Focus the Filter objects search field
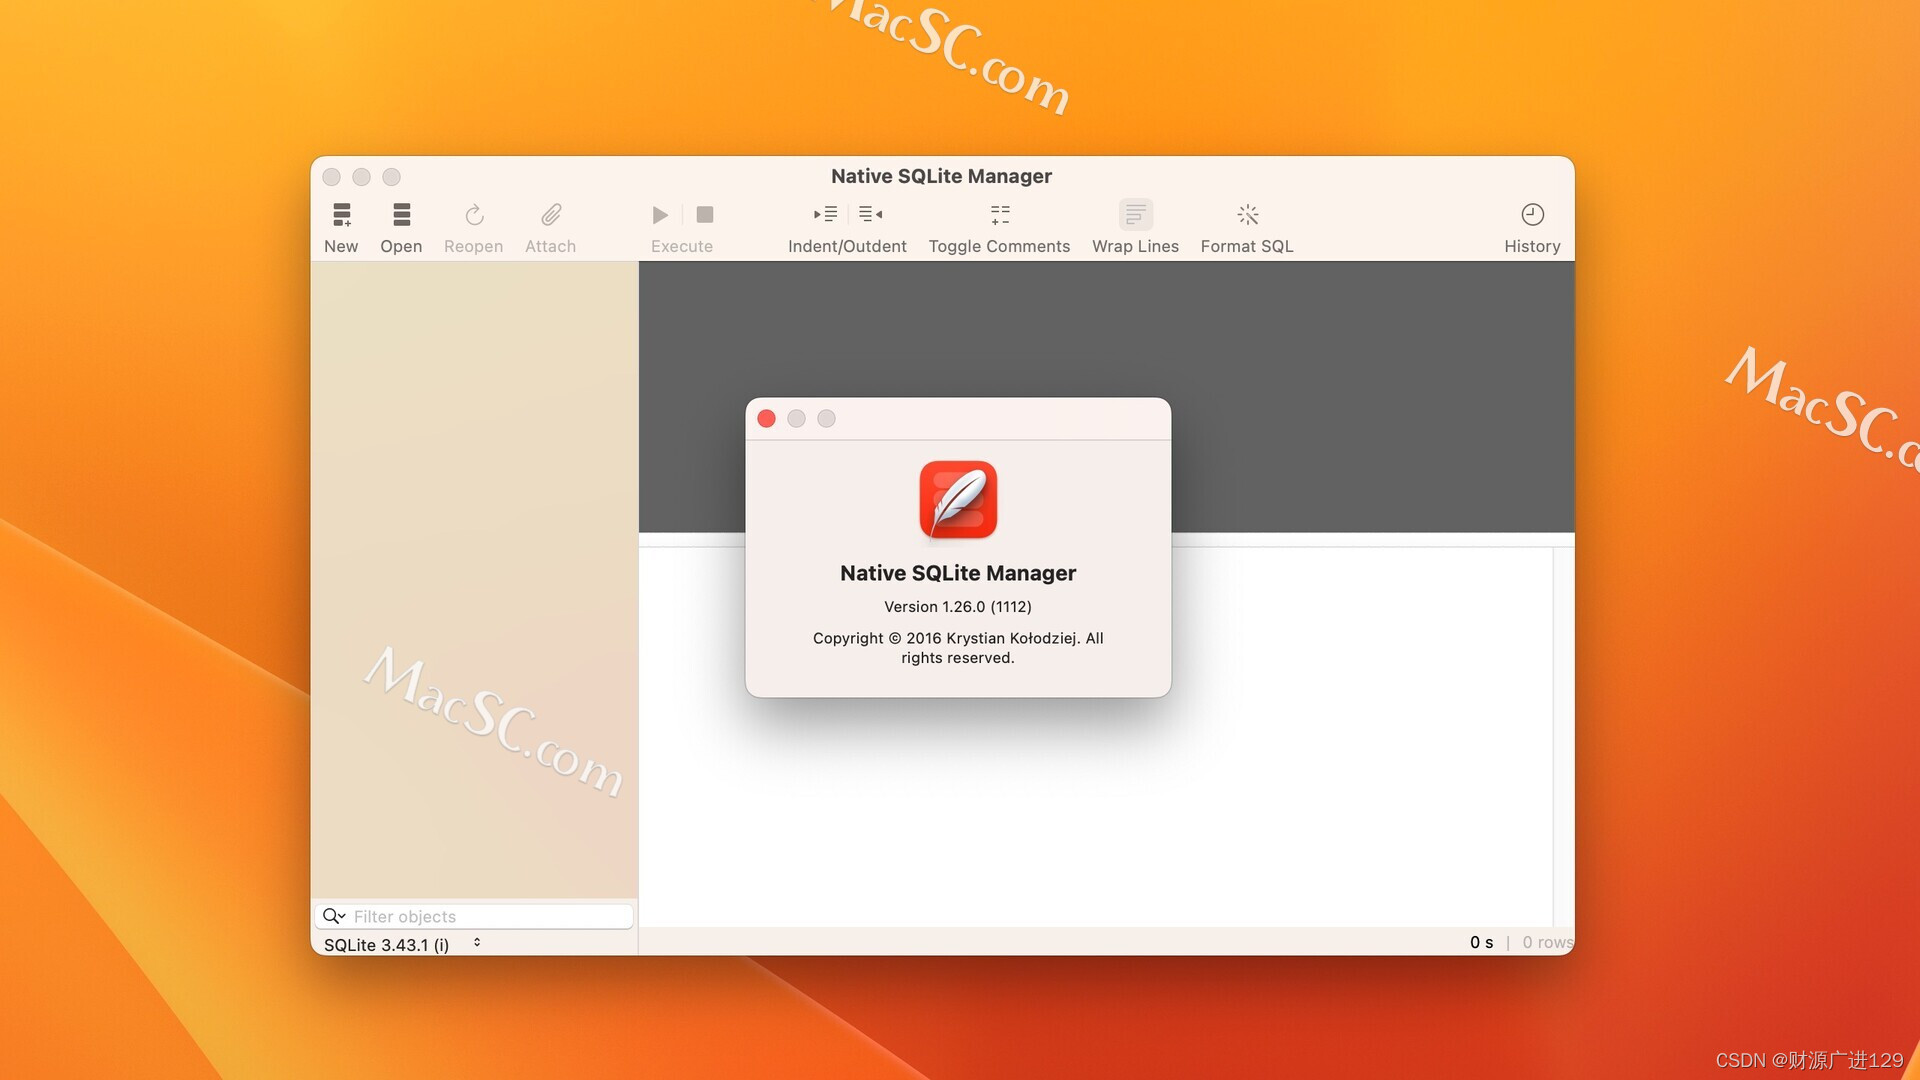1920x1080 pixels. [474, 916]
